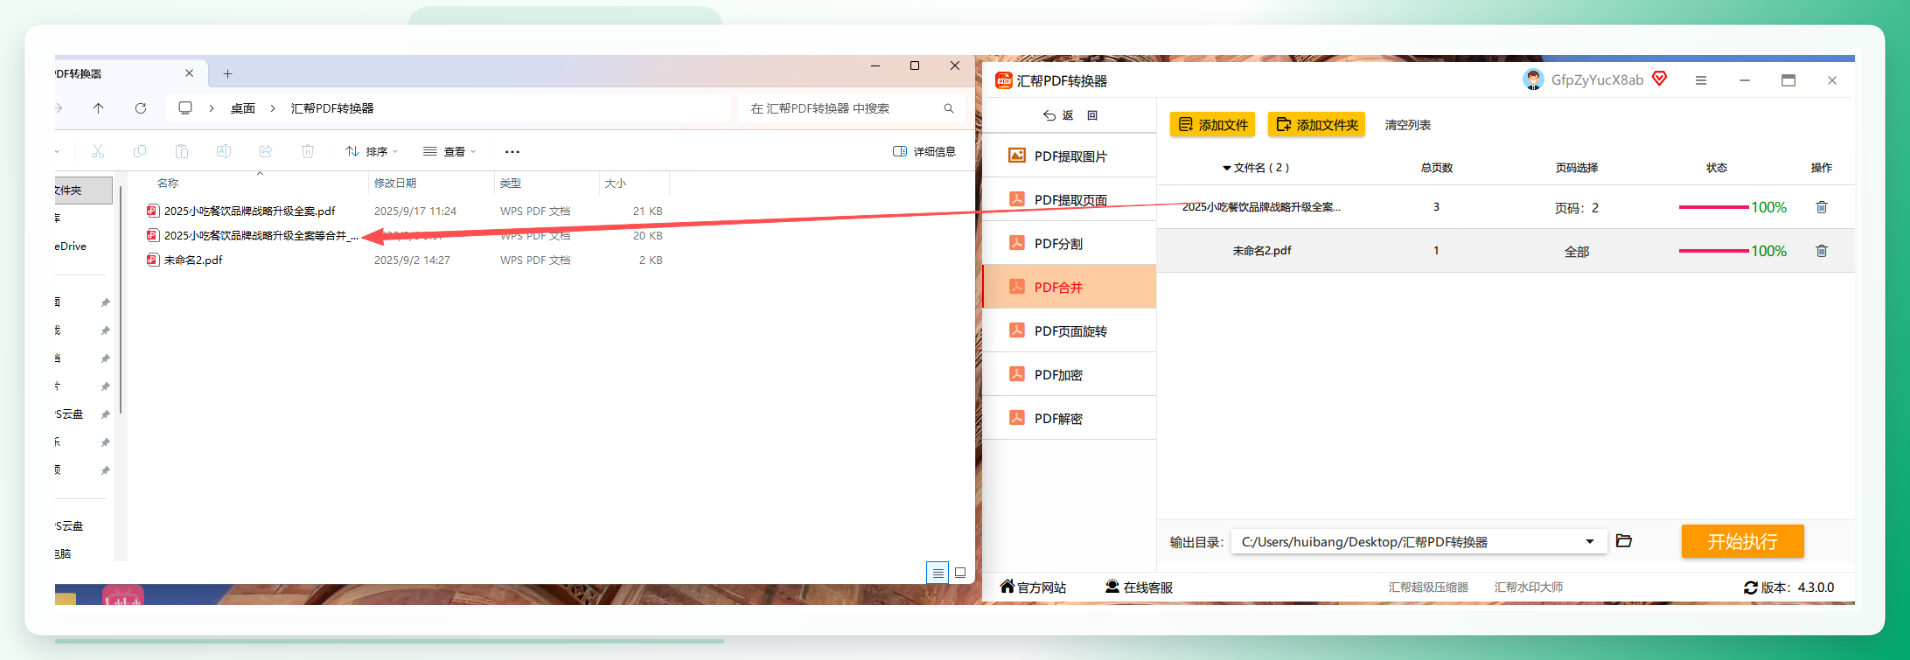Click the 页码: 2 page selection cell
The image size is (1910, 660).
pyautogui.click(x=1576, y=208)
